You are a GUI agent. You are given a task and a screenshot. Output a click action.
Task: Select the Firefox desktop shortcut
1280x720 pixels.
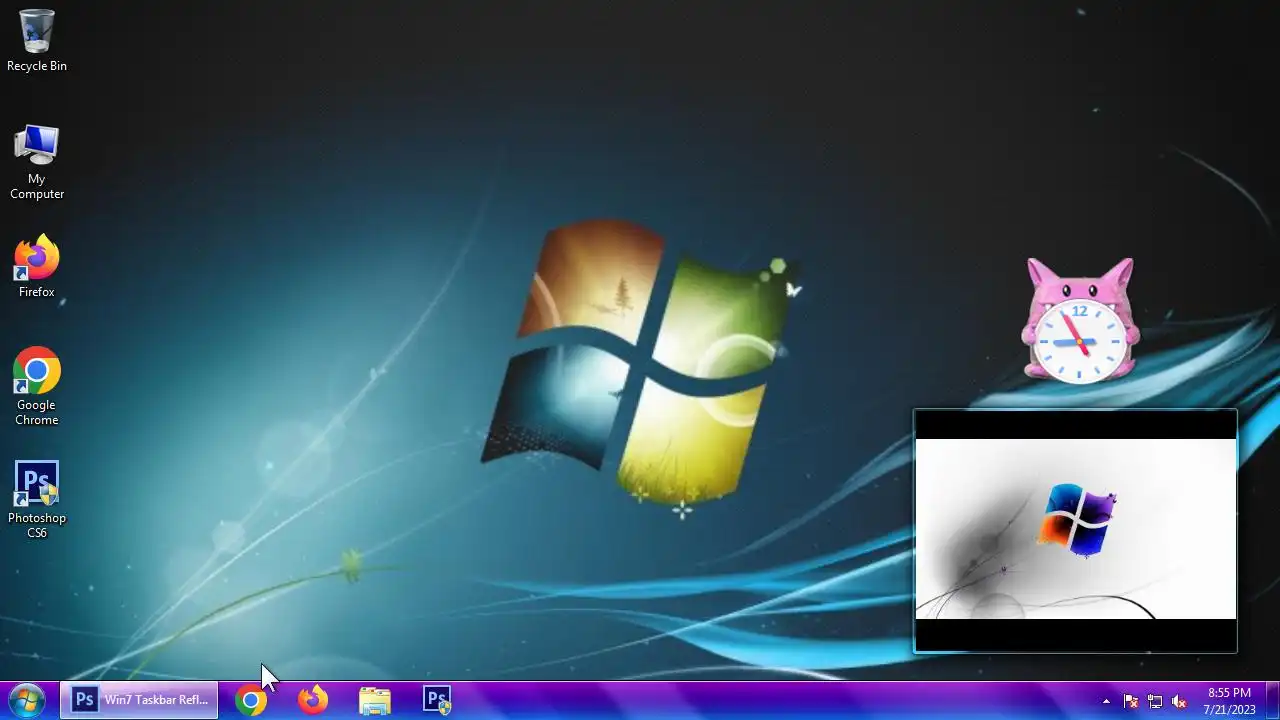[37, 266]
